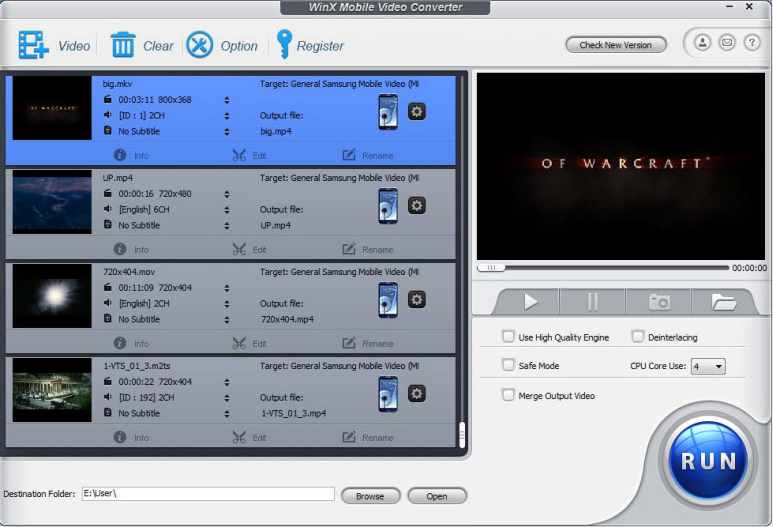Viewport: 773px width, 527px height.
Task: Click the preview seek slider handle
Action: pyautogui.click(x=491, y=268)
